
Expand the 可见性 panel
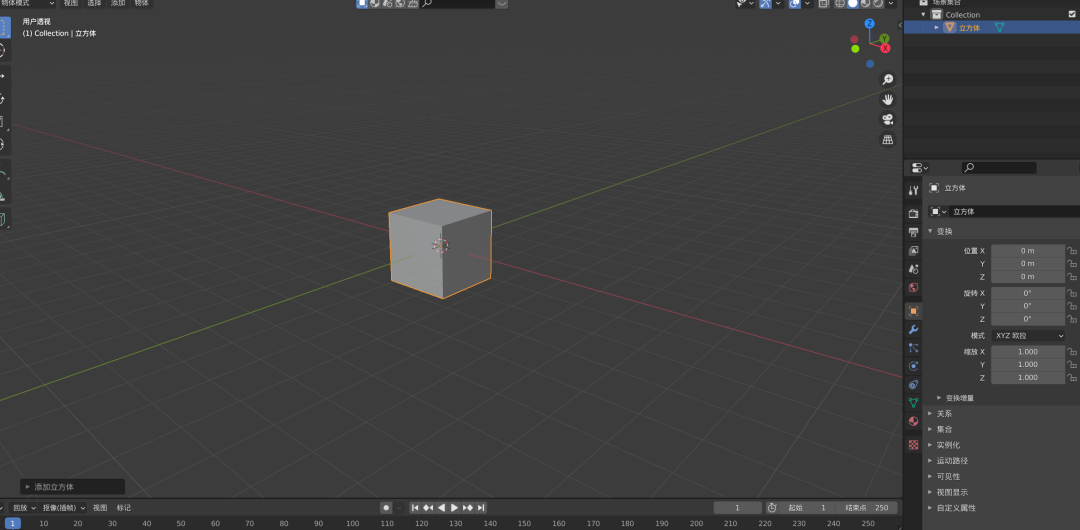[x=930, y=476]
